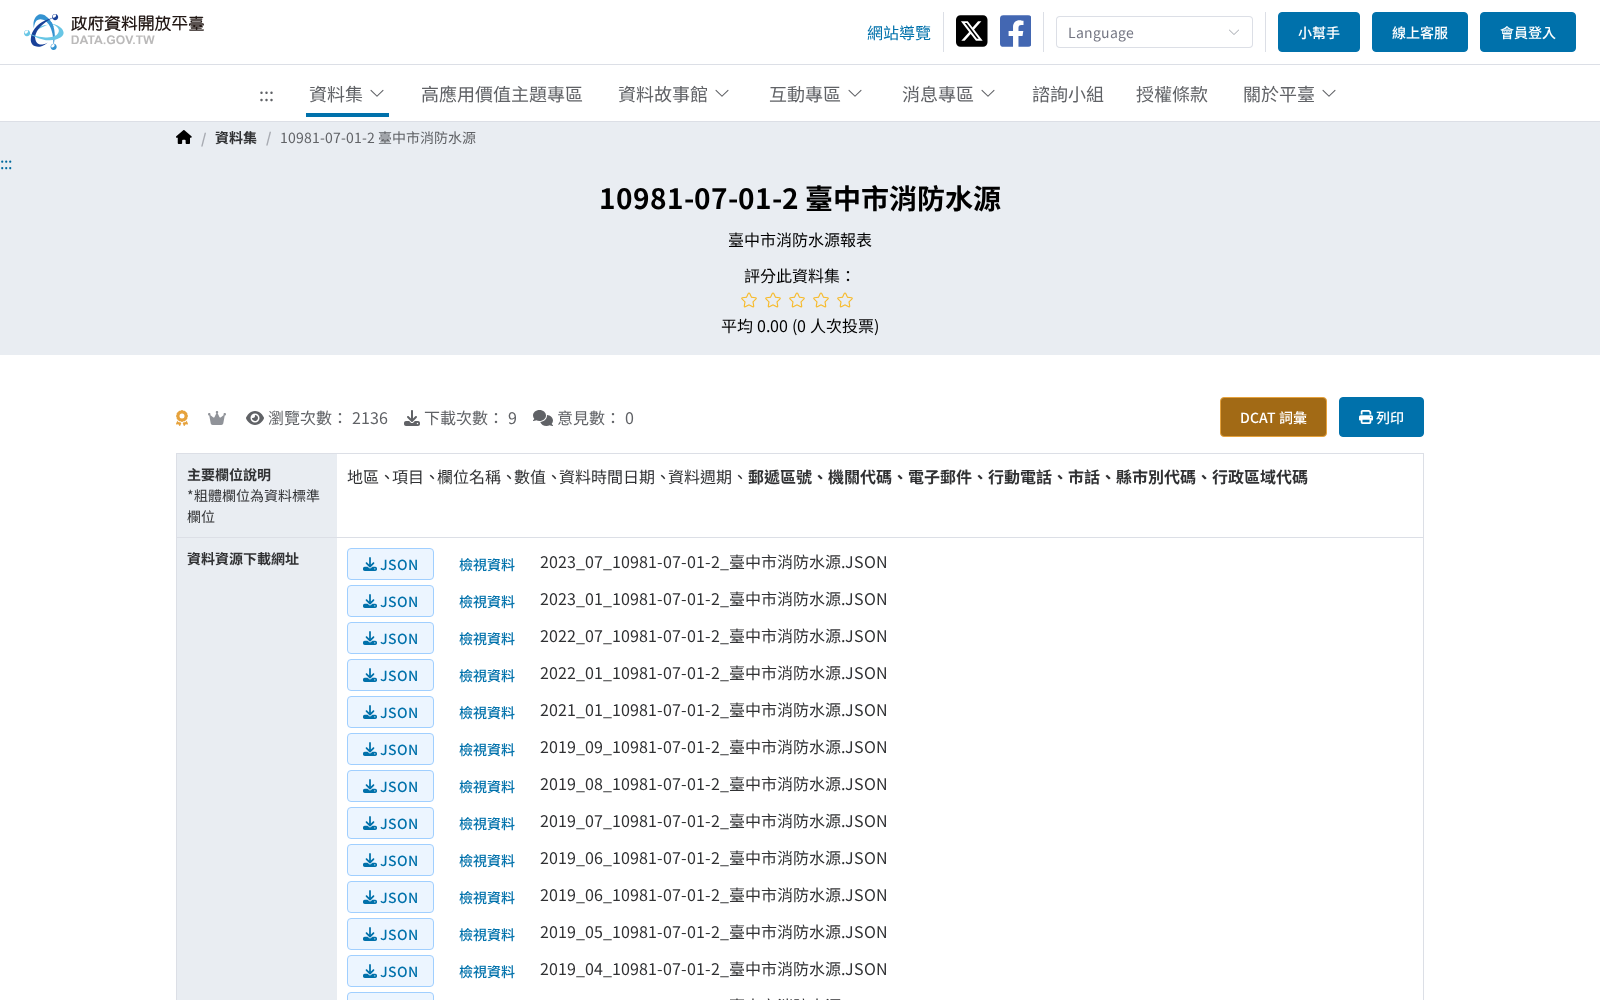Click 會員登入 button
The width and height of the screenshot is (1600, 1000).
(1528, 32)
